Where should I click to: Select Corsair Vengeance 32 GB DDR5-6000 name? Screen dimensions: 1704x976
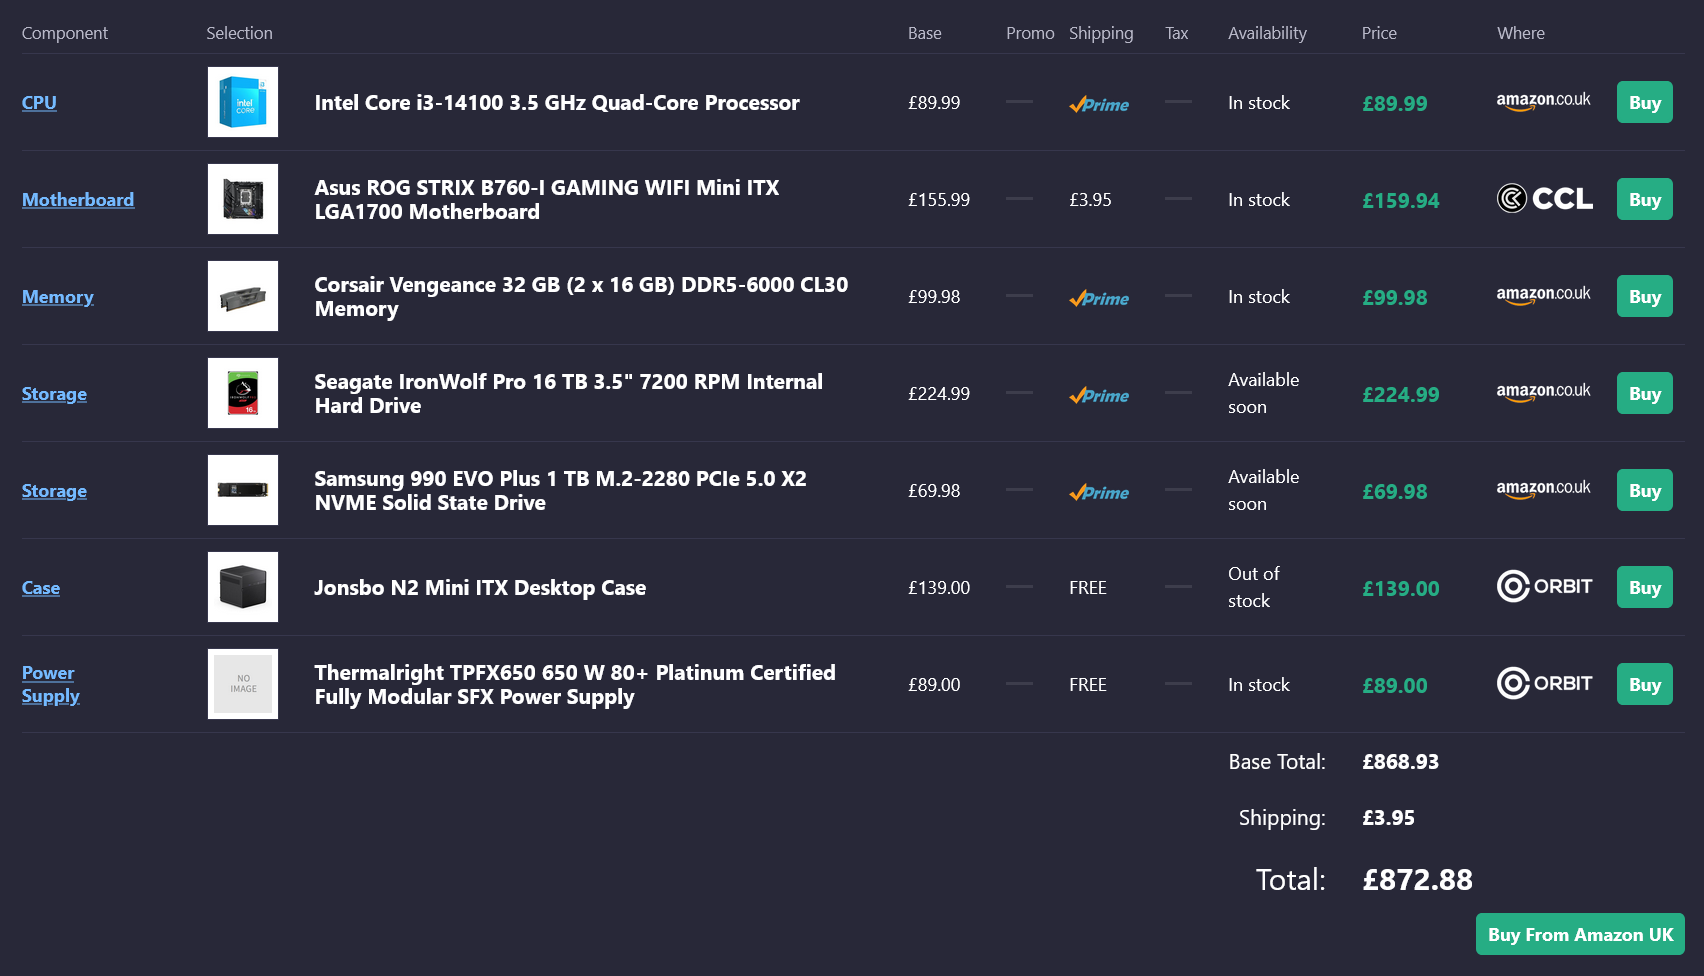(581, 296)
